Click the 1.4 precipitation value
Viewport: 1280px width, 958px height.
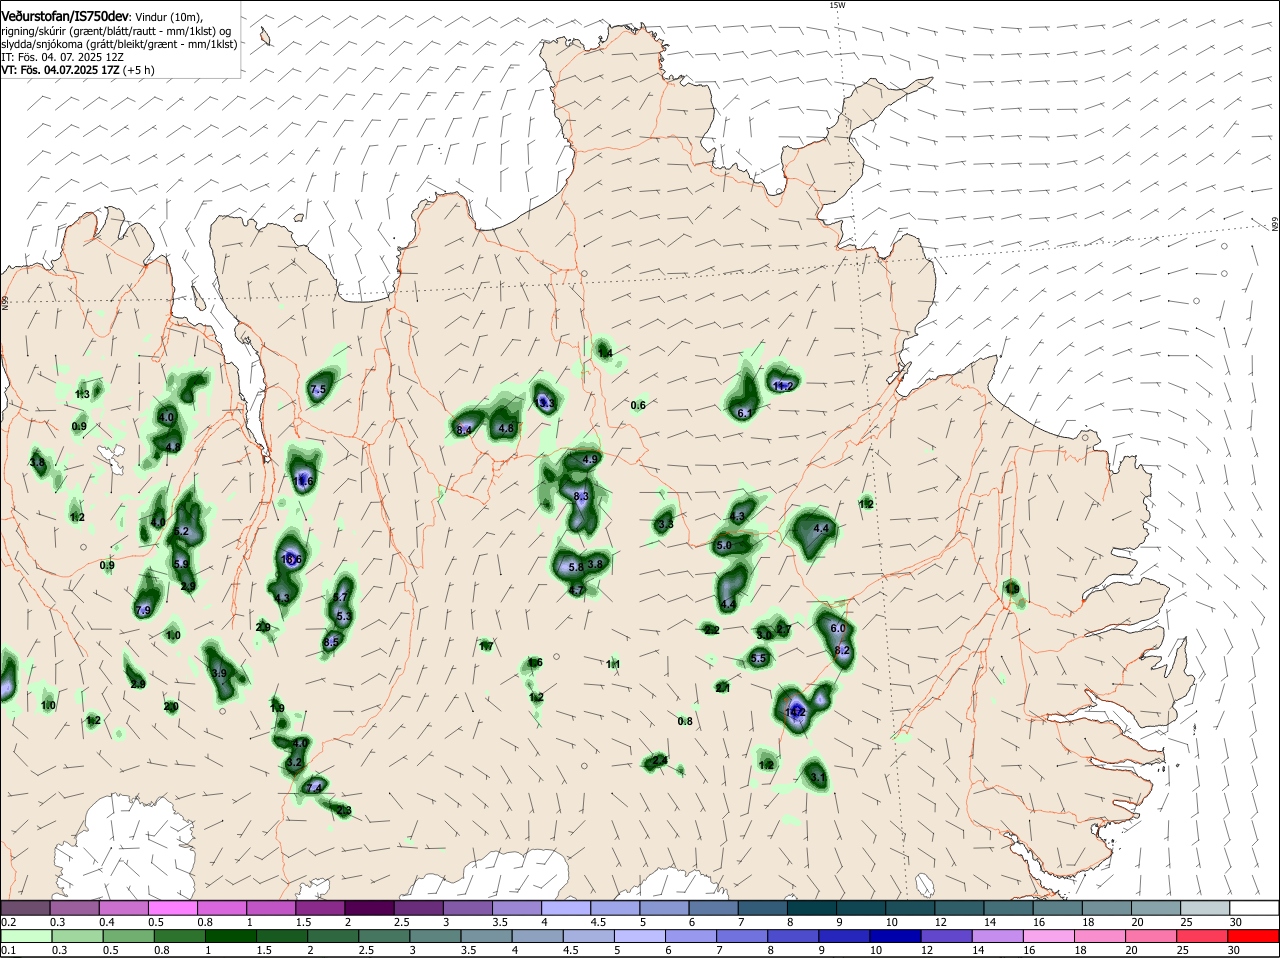point(605,351)
